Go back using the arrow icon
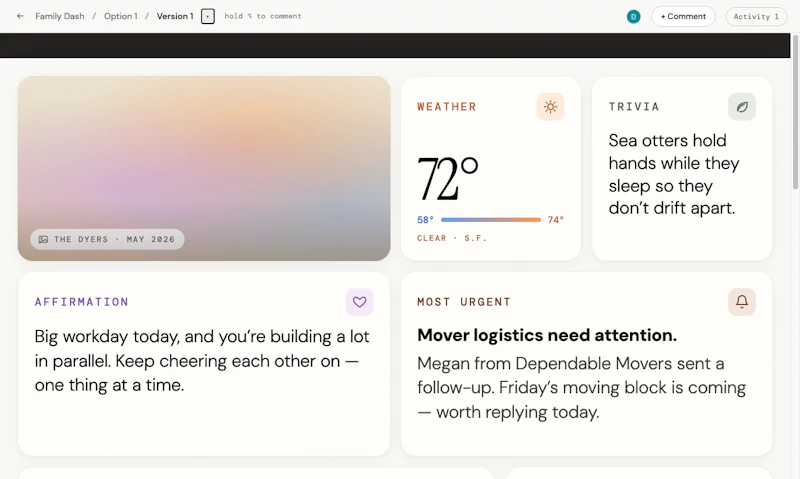The width and height of the screenshot is (800, 479). coord(20,16)
